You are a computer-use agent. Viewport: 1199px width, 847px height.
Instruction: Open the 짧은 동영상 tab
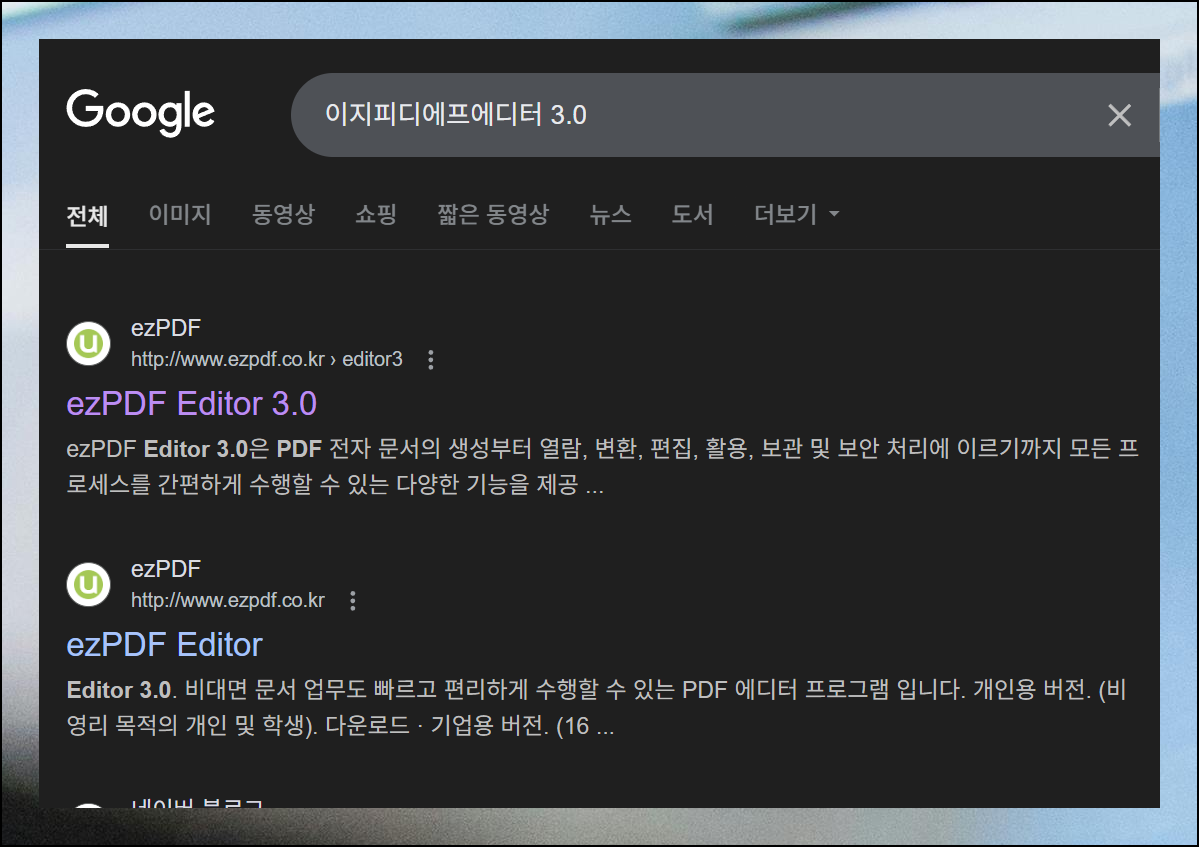coord(493,214)
